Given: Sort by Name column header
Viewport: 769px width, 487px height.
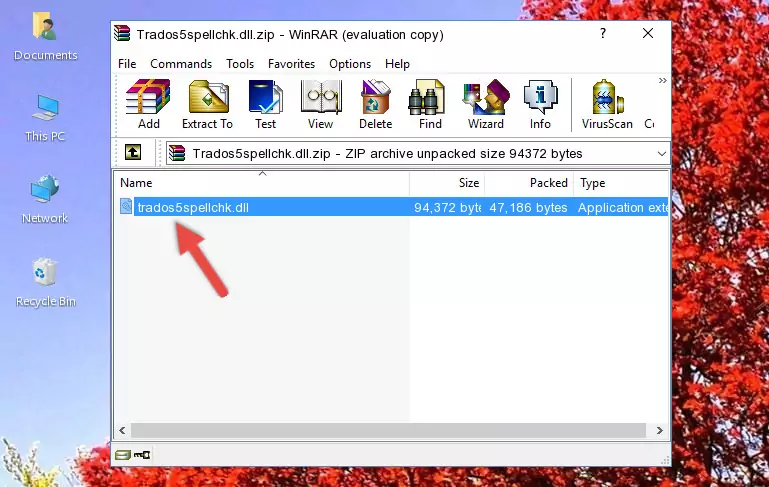Looking at the screenshot, I should pyautogui.click(x=262, y=183).
